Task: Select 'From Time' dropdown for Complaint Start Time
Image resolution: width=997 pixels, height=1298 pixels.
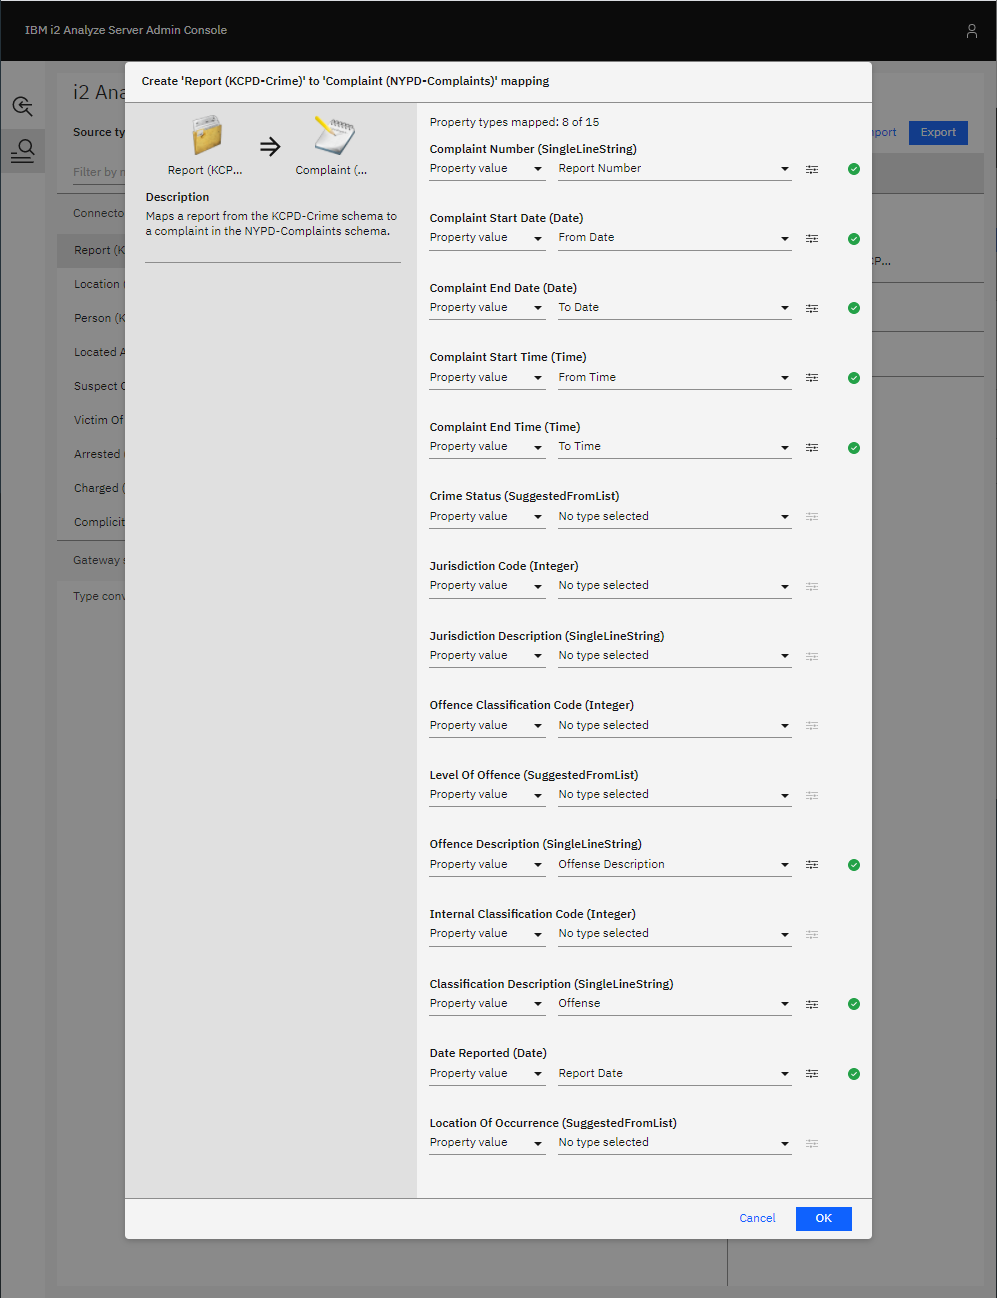Action: [x=674, y=378]
